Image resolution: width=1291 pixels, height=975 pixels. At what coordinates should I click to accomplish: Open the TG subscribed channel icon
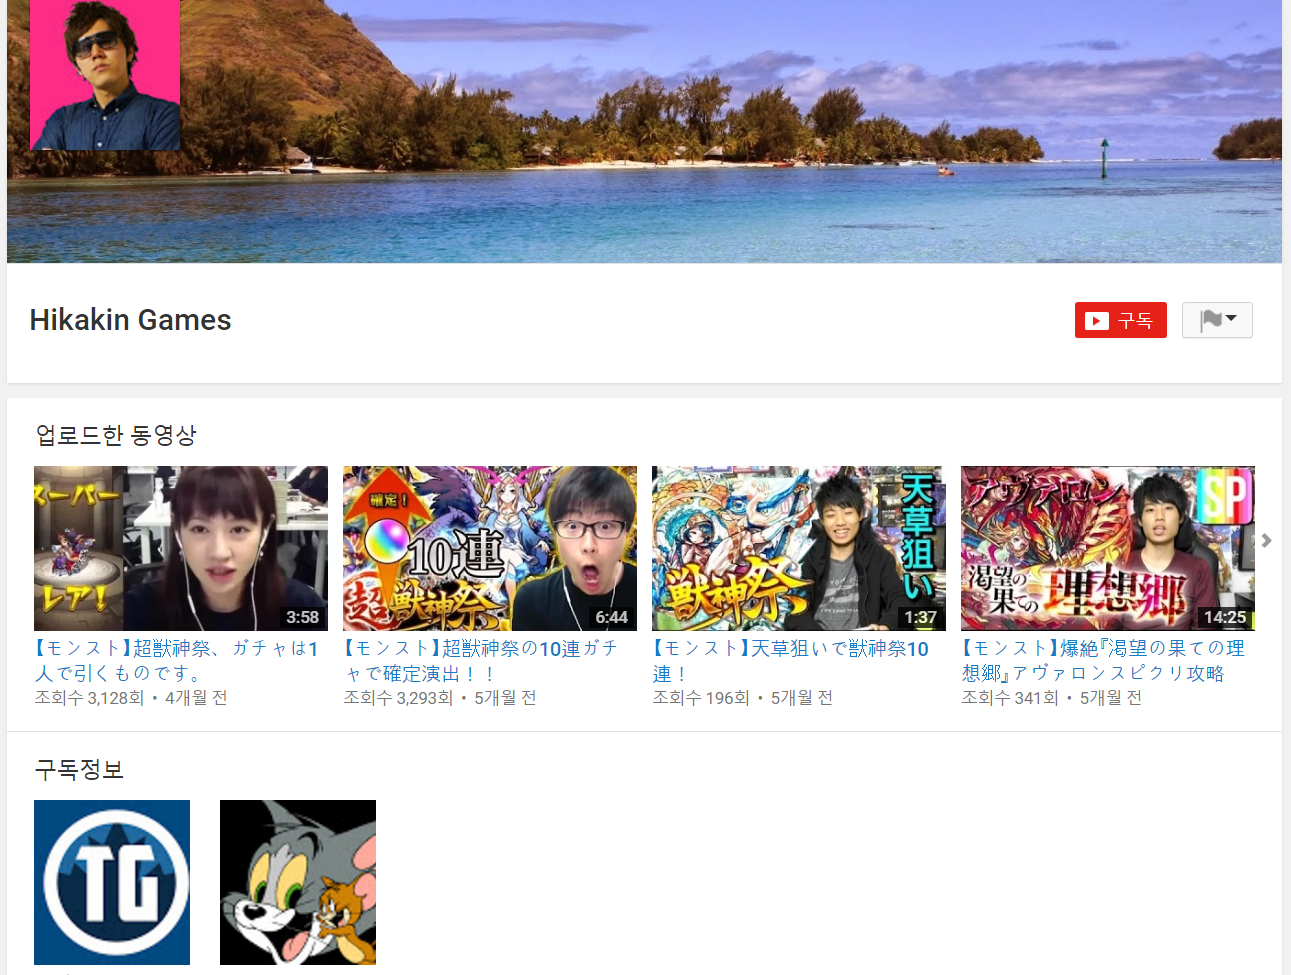click(x=111, y=881)
